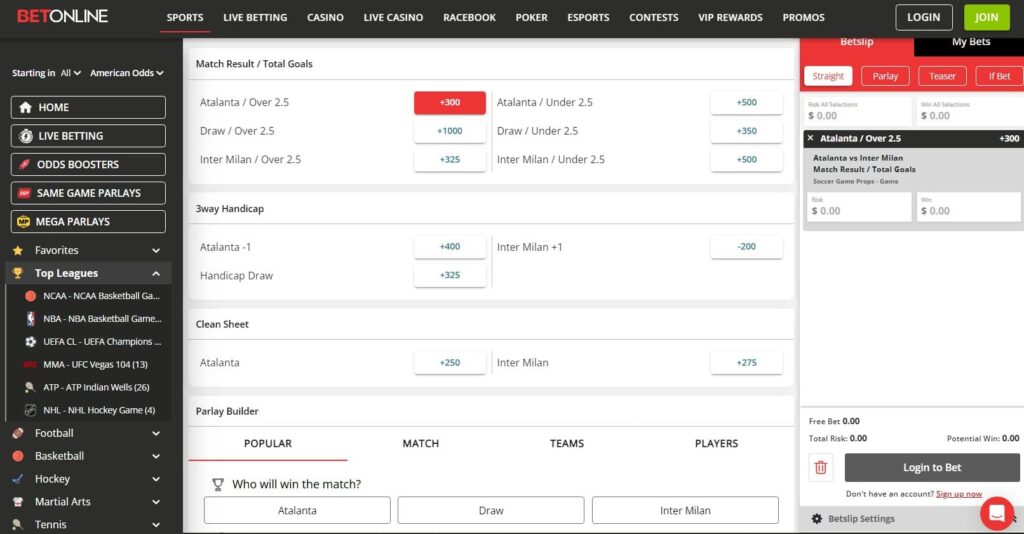Collapse the Top Leagues section

[x=156, y=273]
